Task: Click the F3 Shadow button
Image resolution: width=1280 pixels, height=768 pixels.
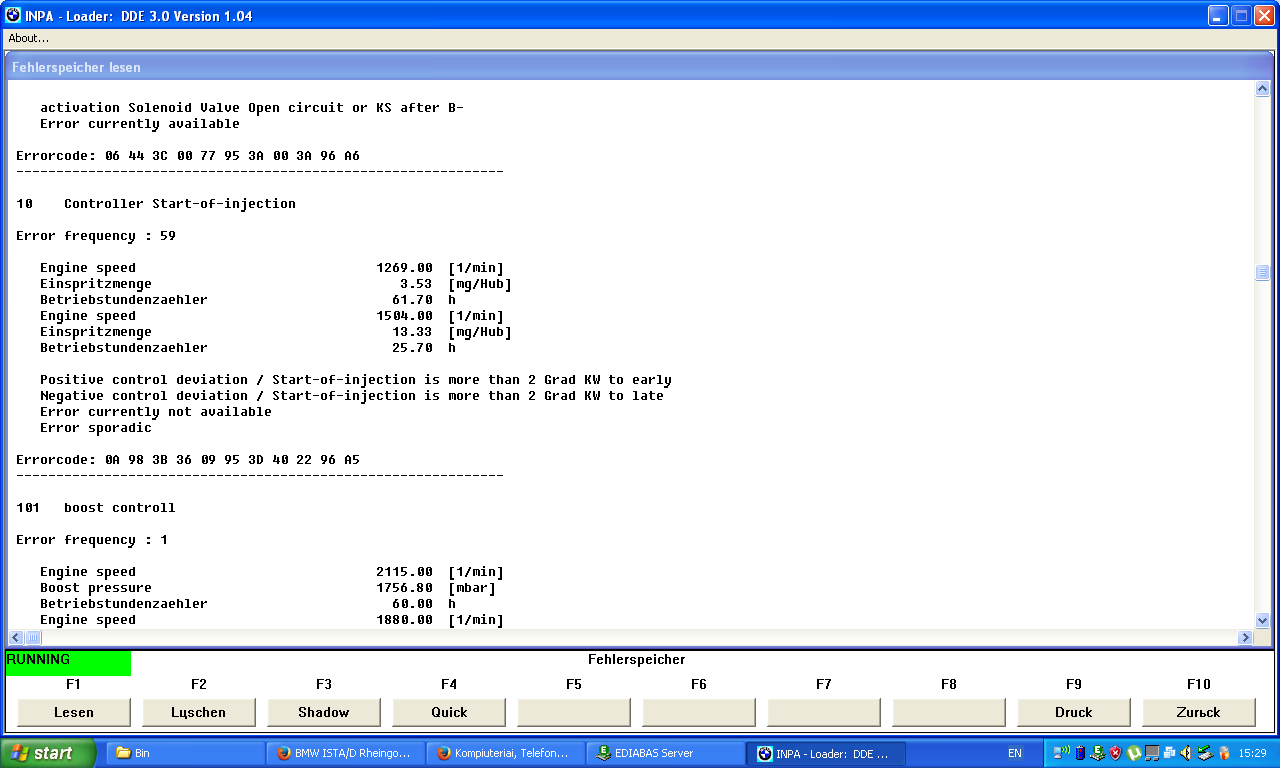Action: (324, 712)
